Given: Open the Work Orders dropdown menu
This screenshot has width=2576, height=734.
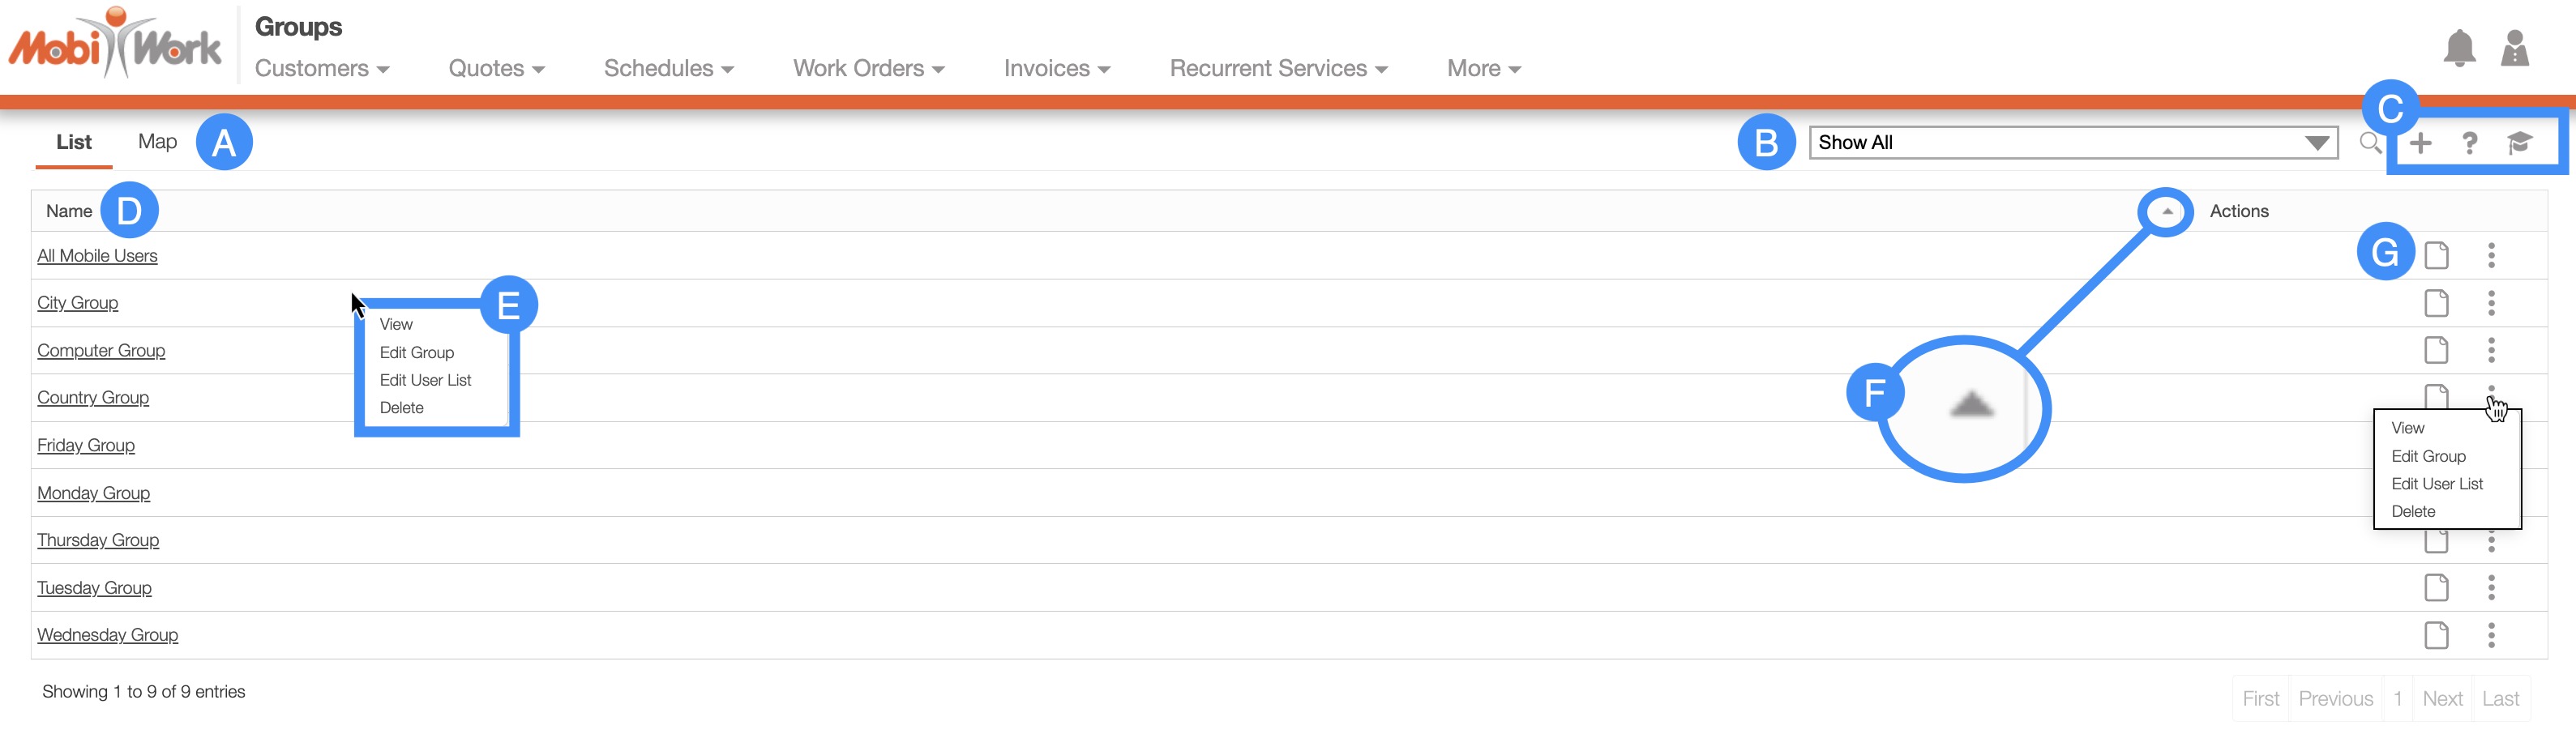Looking at the screenshot, I should point(868,68).
